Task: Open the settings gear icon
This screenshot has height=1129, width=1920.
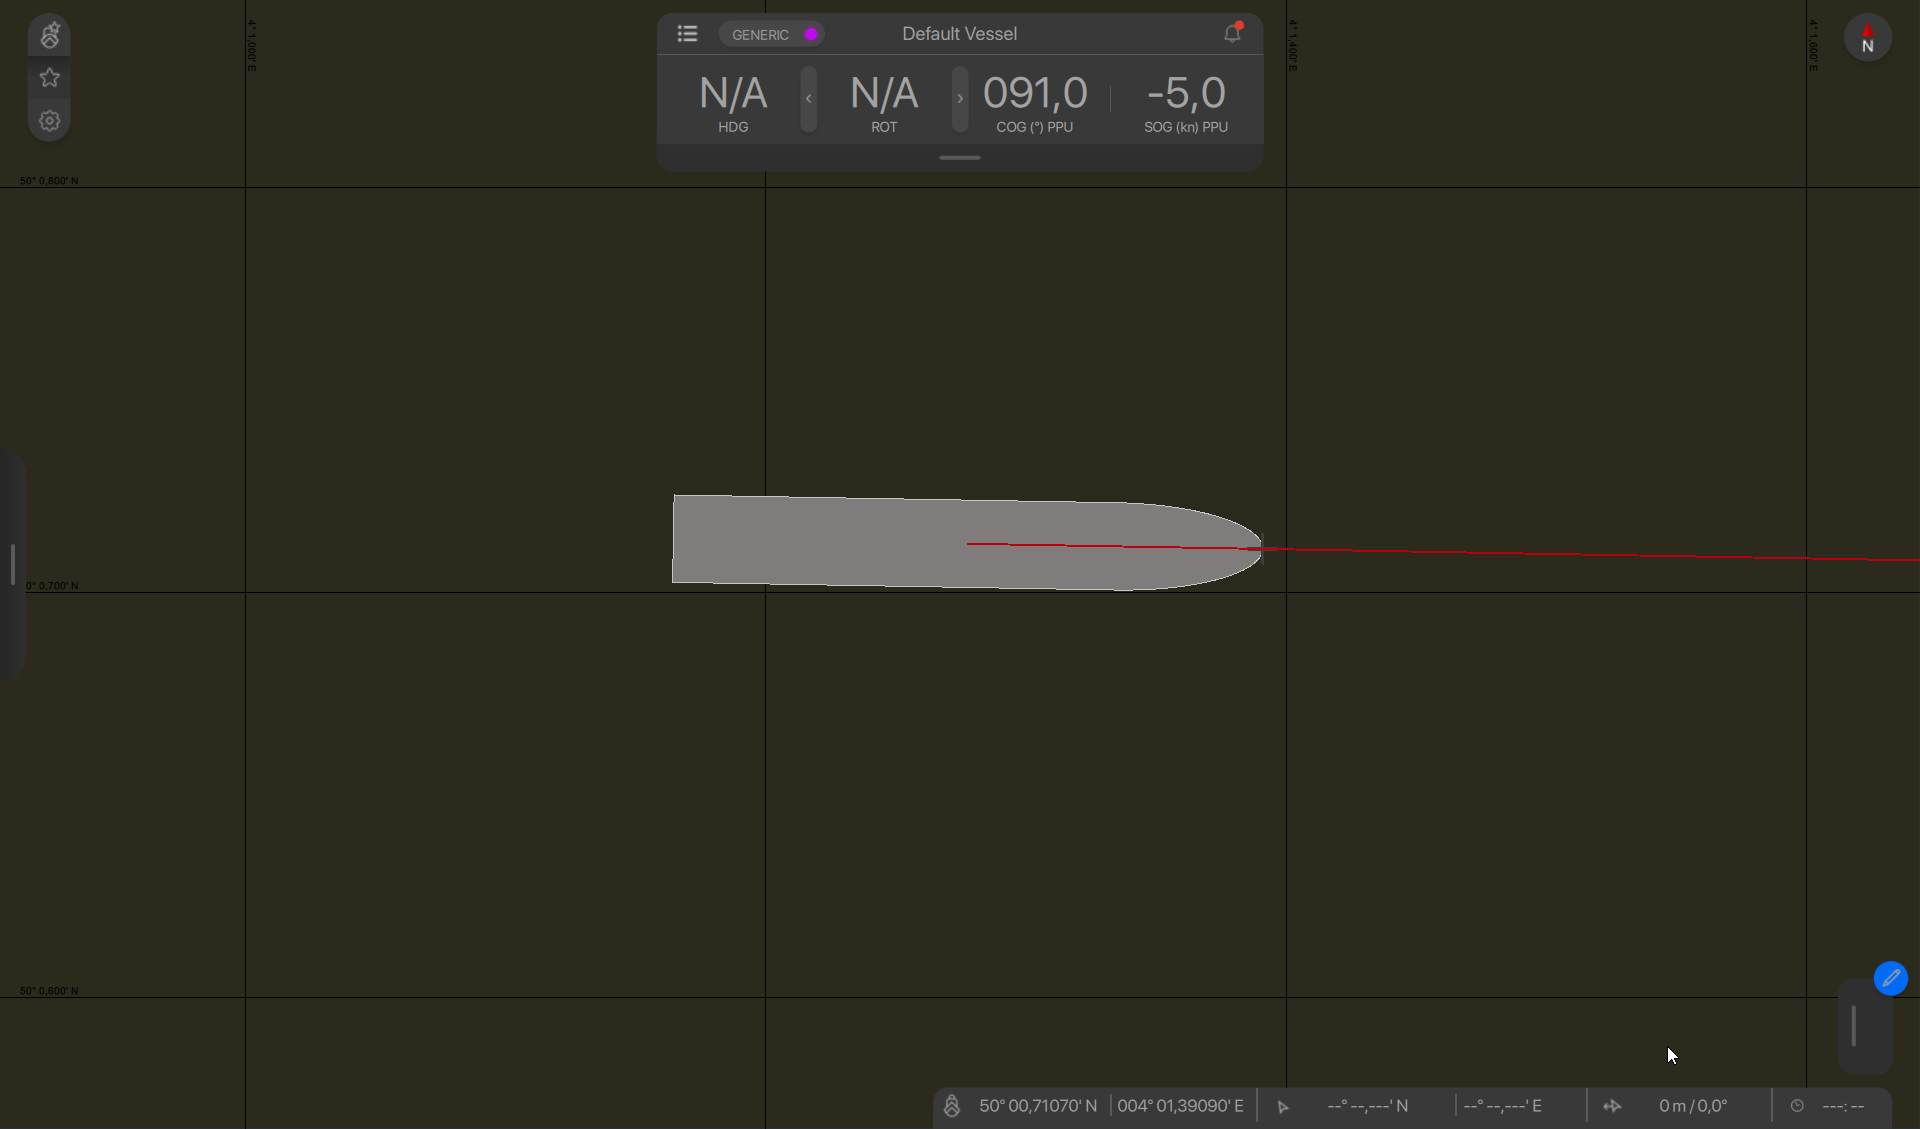Action: click(x=50, y=121)
